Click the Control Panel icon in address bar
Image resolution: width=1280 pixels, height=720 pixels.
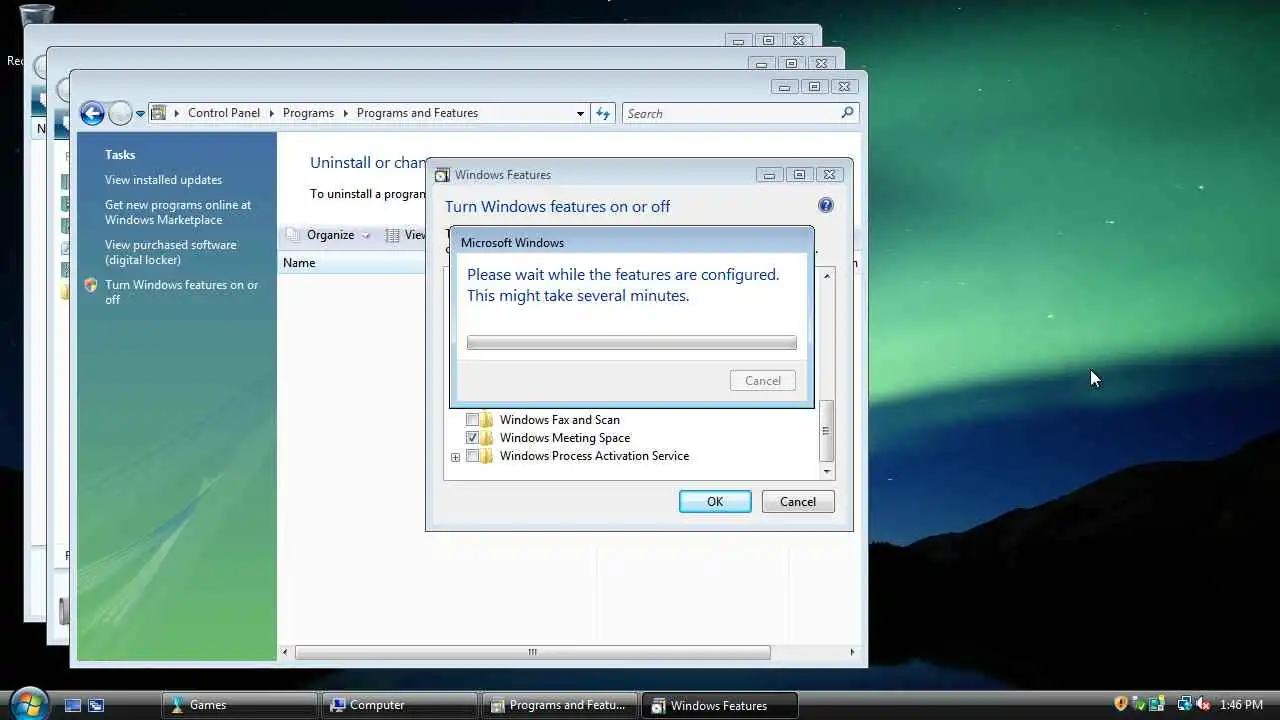coord(158,113)
